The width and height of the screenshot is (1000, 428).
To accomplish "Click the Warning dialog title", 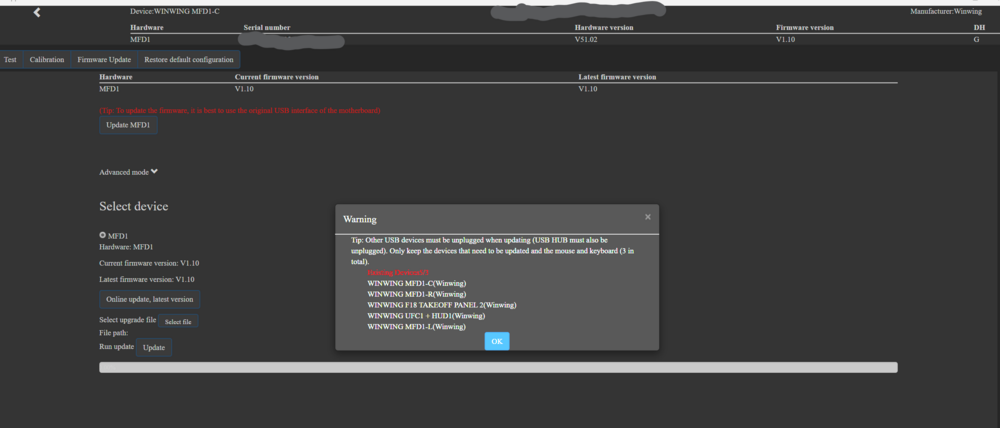I will click(x=360, y=219).
